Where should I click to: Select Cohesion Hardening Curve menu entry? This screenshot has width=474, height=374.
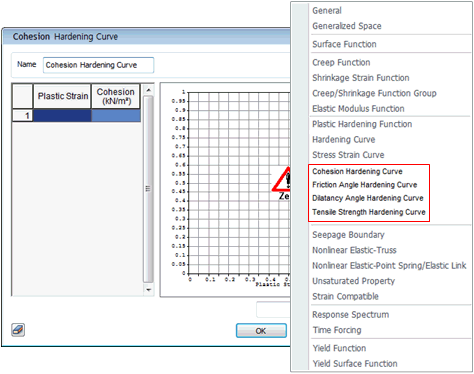(x=357, y=171)
